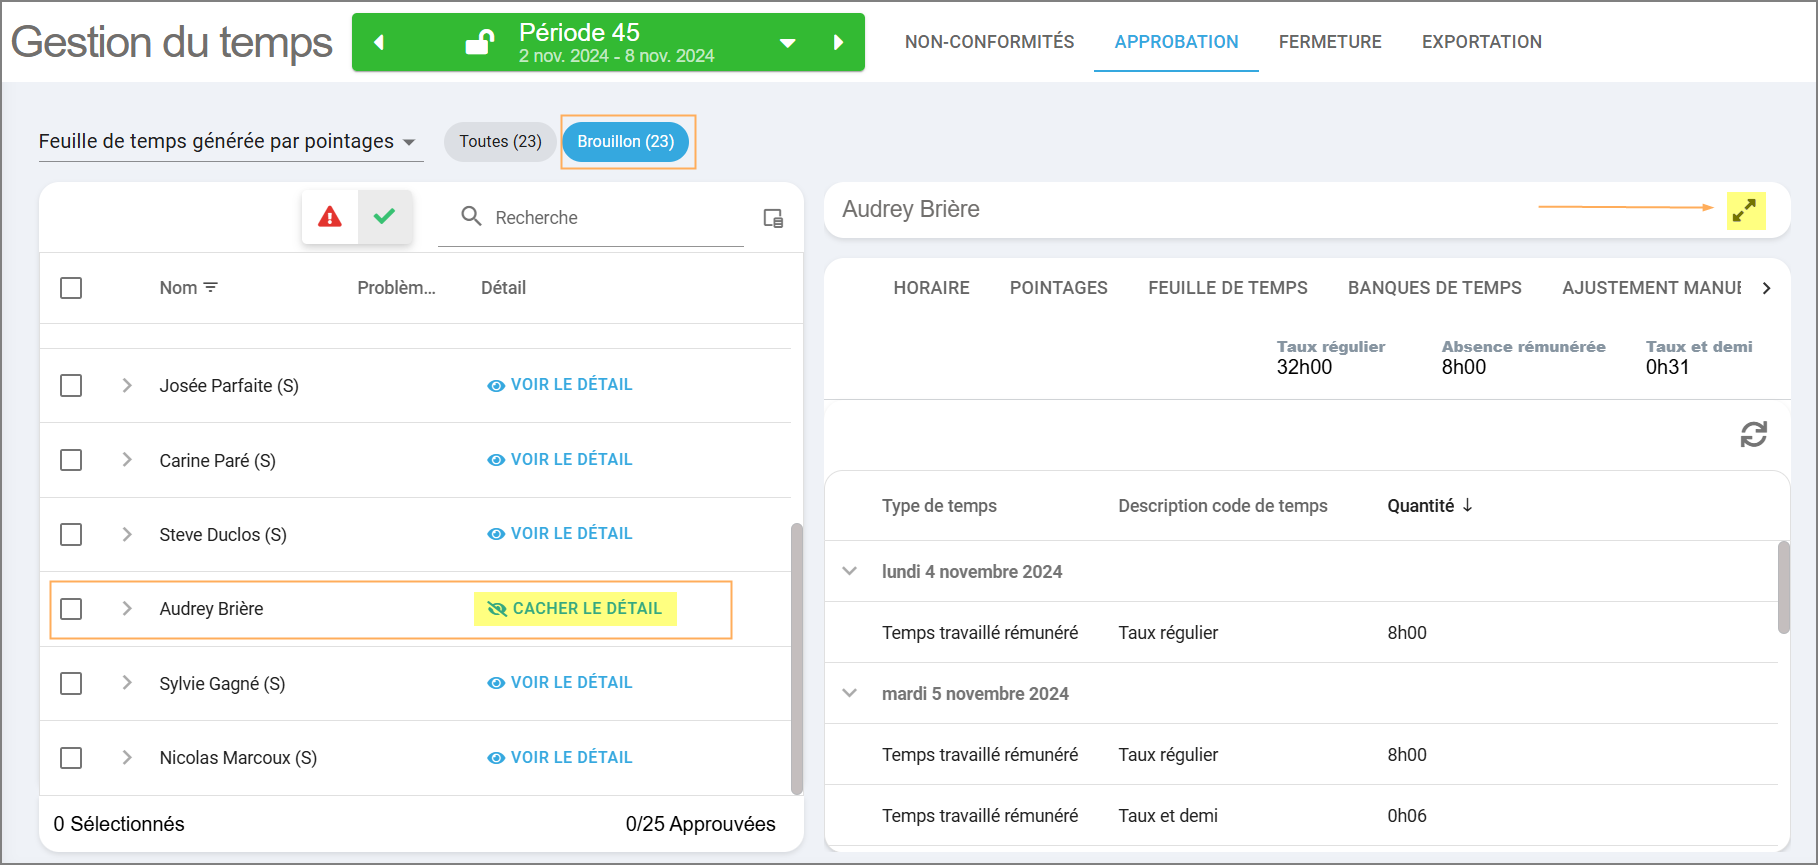Screen dimensions: 1818x865
Task: Click the 0h06 quantity value
Action: pos(1407,816)
